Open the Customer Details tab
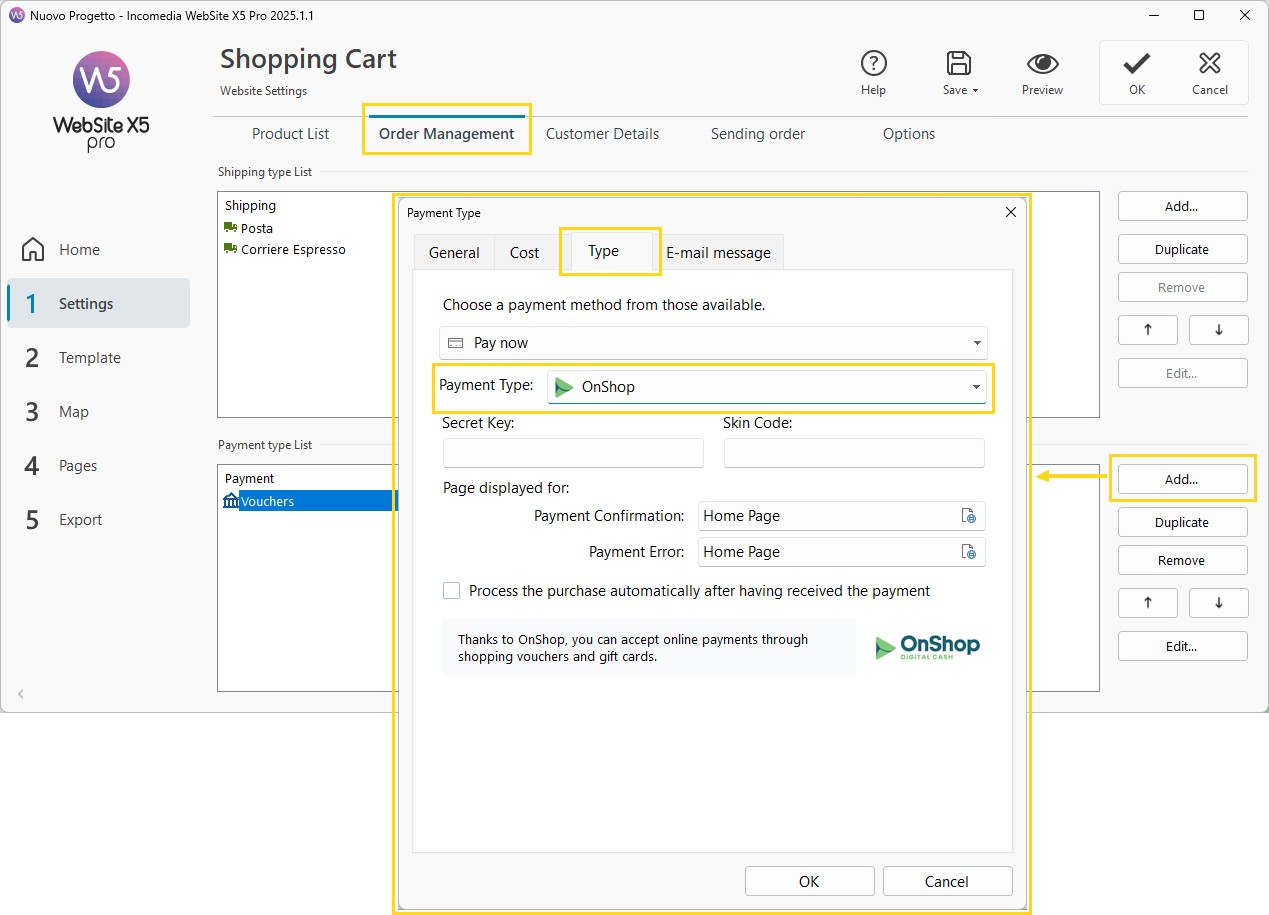Image resolution: width=1269 pixels, height=915 pixels. 602,134
